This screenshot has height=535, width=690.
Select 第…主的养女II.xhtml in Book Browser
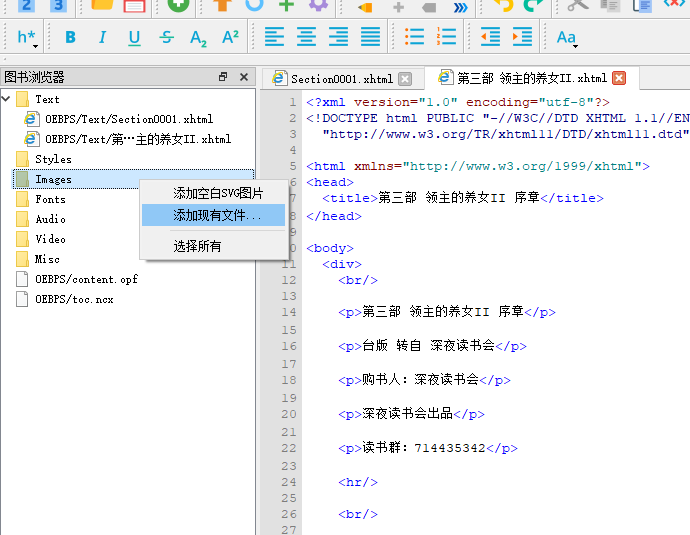138,139
